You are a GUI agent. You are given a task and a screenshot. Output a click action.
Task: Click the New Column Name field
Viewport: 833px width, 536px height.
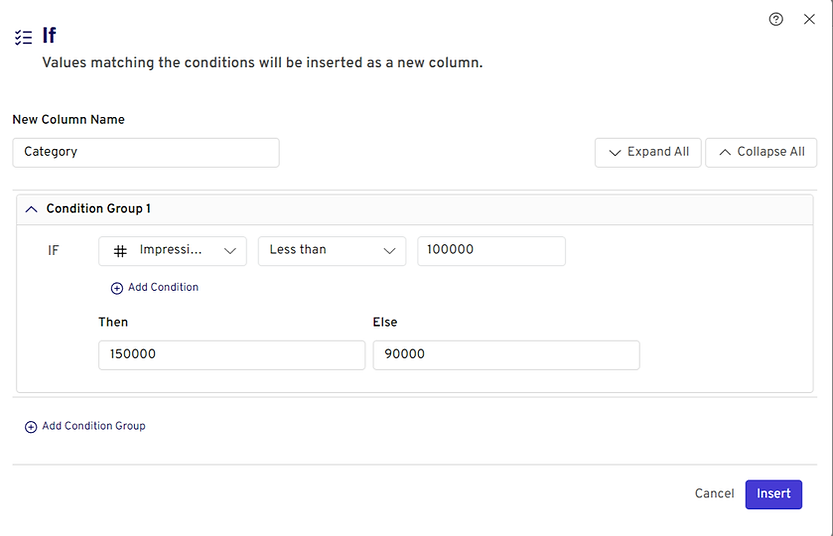146,152
